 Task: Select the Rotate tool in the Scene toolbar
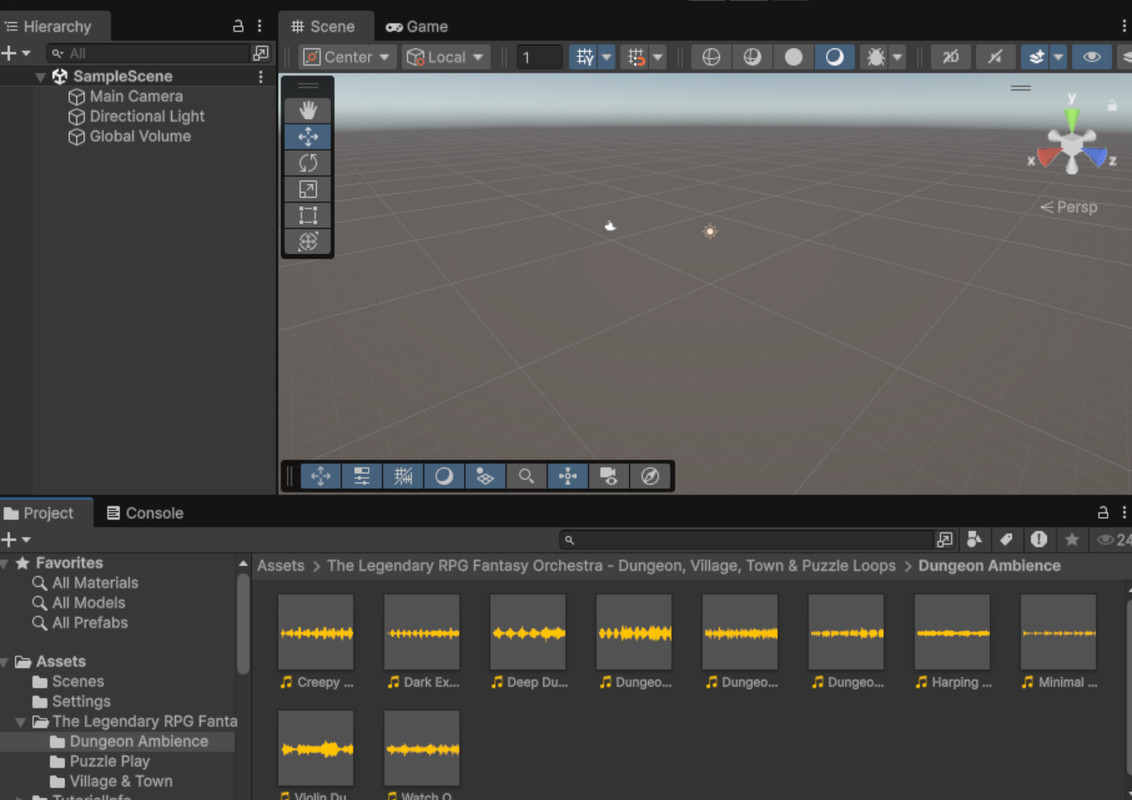pyautogui.click(x=308, y=163)
